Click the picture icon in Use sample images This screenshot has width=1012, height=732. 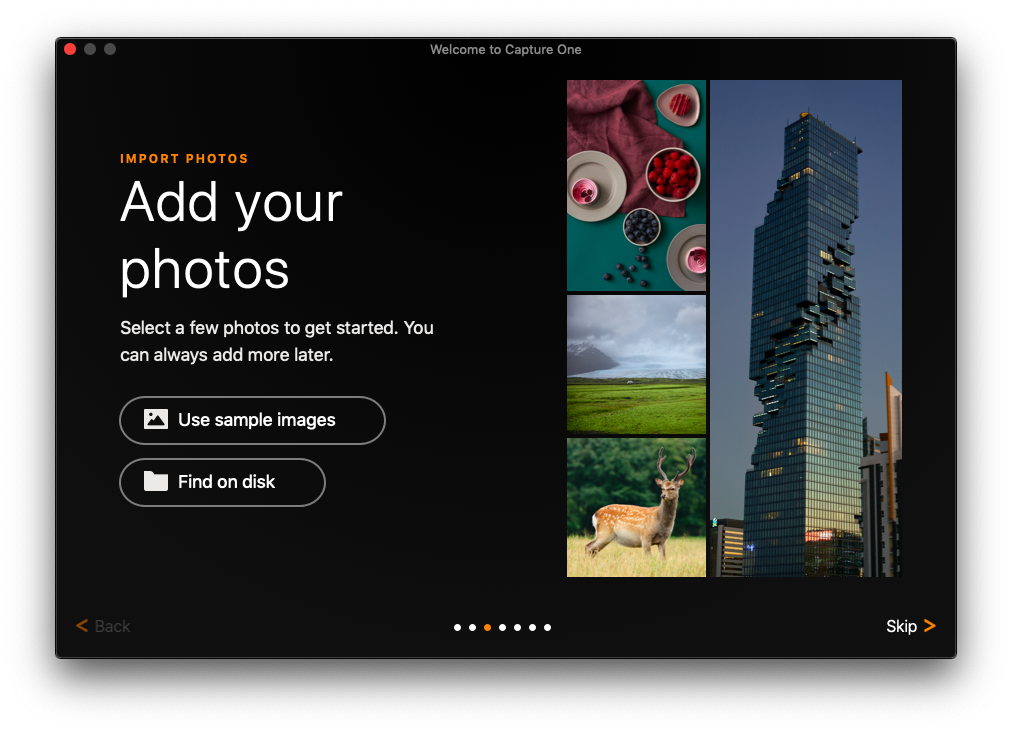point(156,419)
